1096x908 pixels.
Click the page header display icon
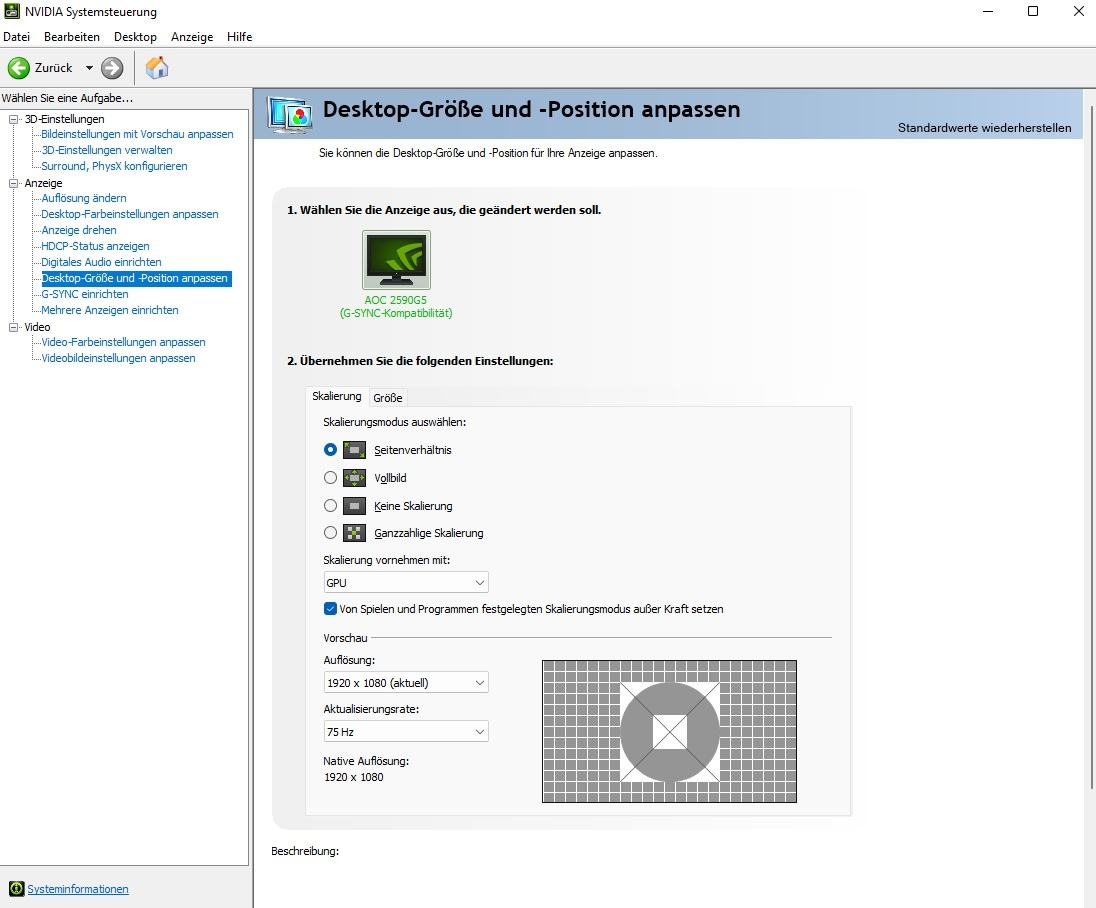(x=289, y=115)
